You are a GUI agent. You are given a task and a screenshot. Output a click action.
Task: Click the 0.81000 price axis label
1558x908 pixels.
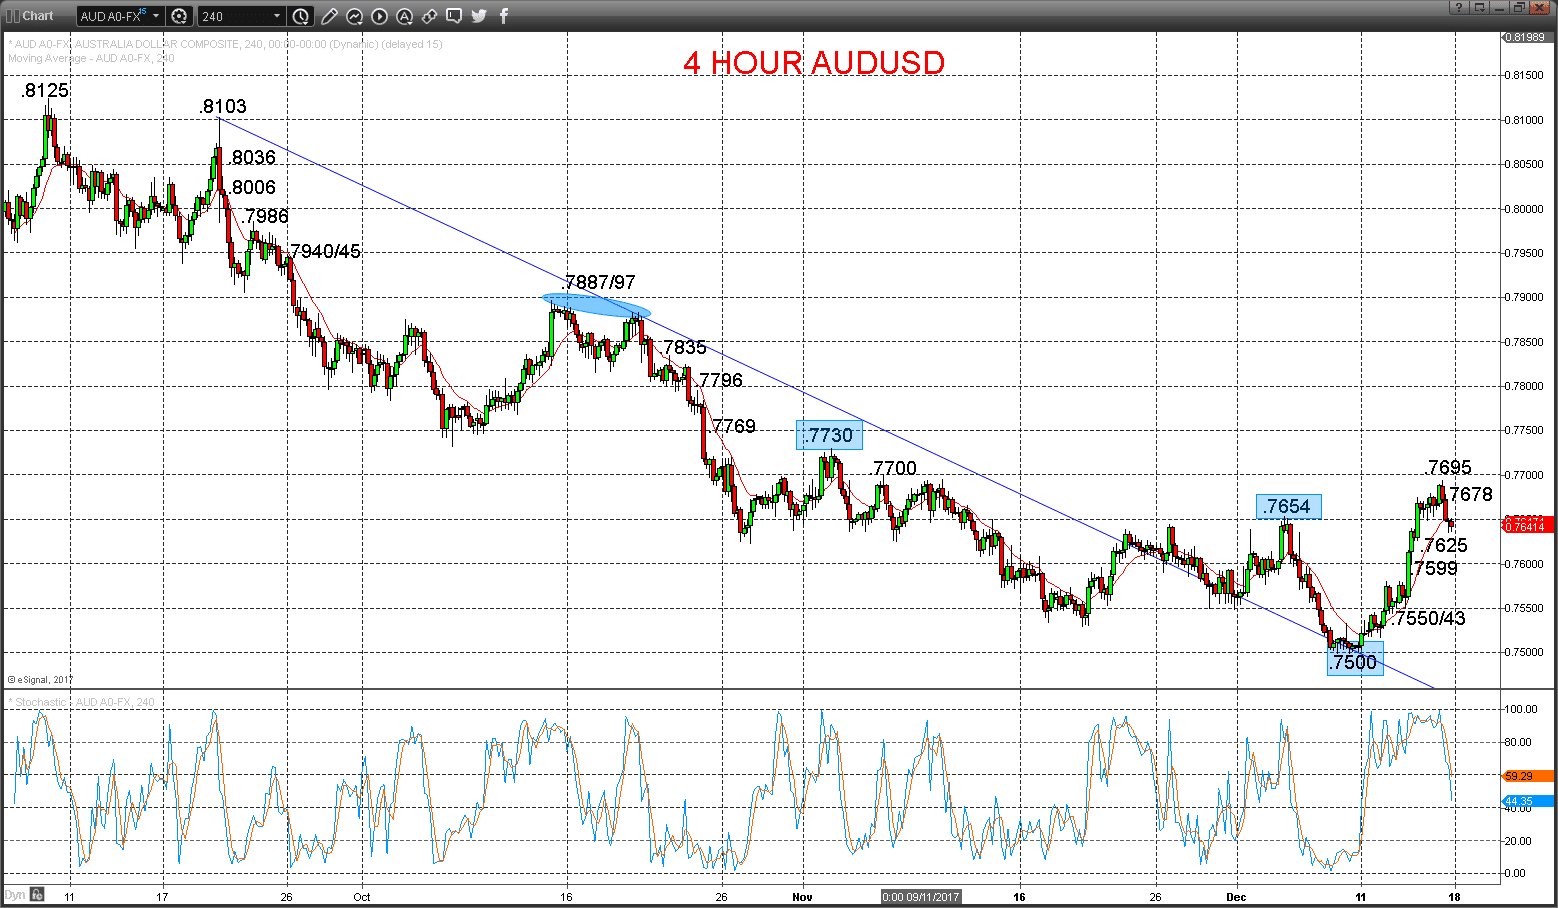(1525, 120)
